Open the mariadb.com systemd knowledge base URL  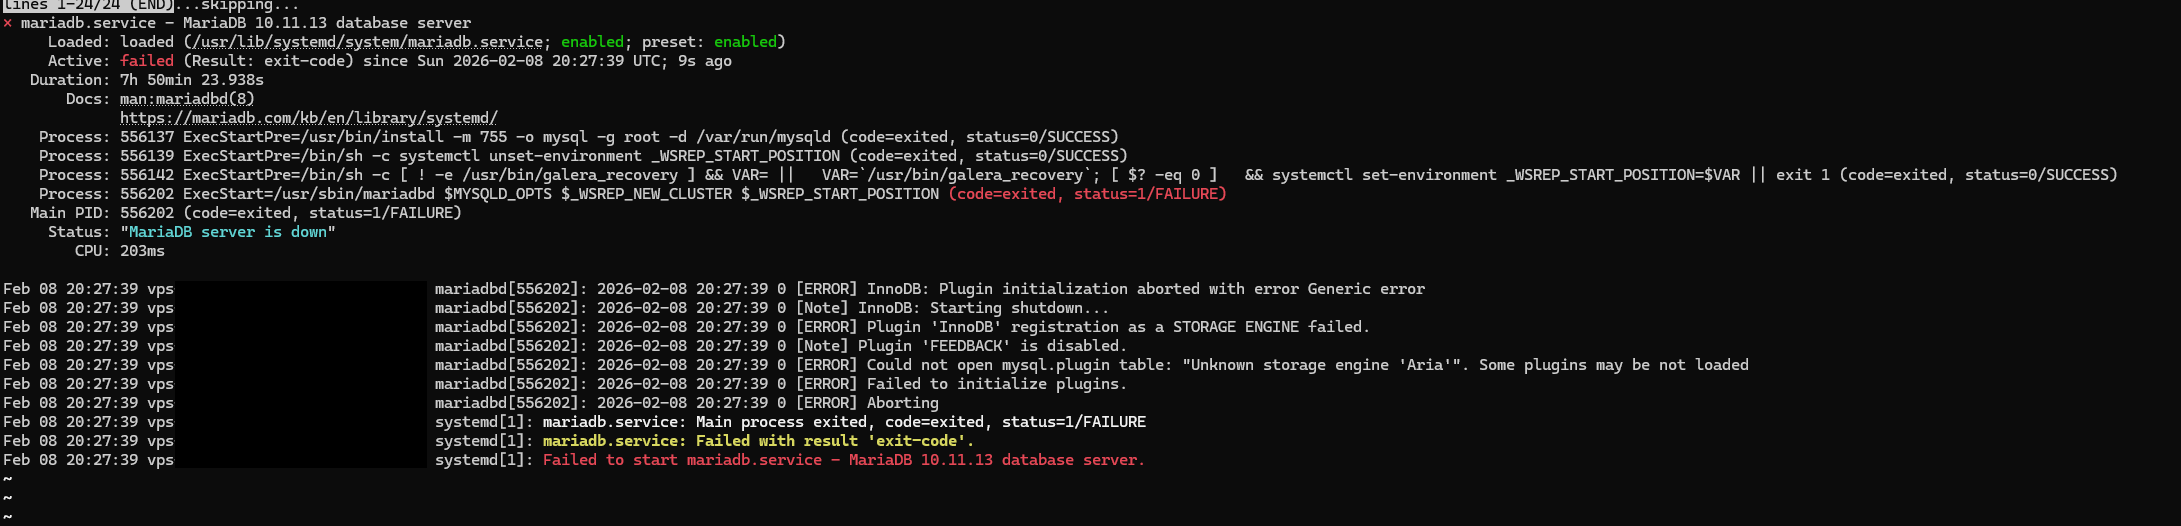pos(308,118)
